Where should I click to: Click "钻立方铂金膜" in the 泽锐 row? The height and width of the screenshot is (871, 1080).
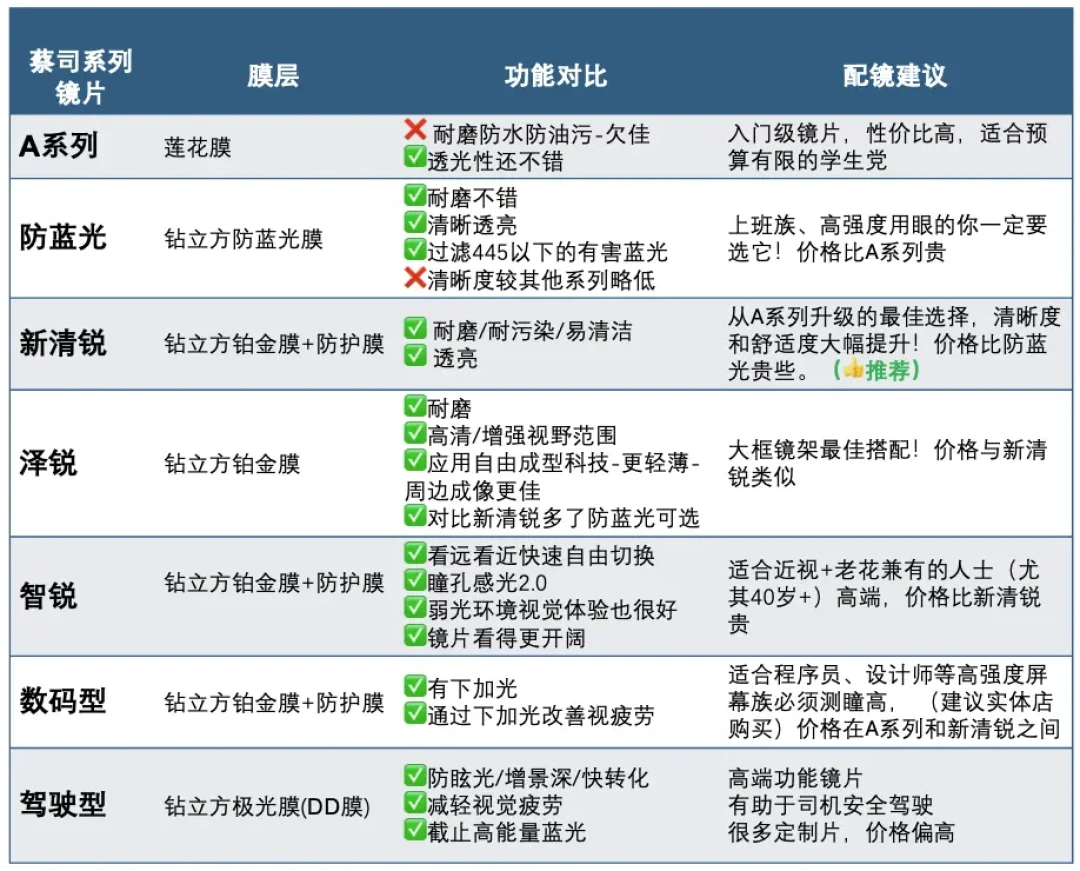click(x=232, y=464)
